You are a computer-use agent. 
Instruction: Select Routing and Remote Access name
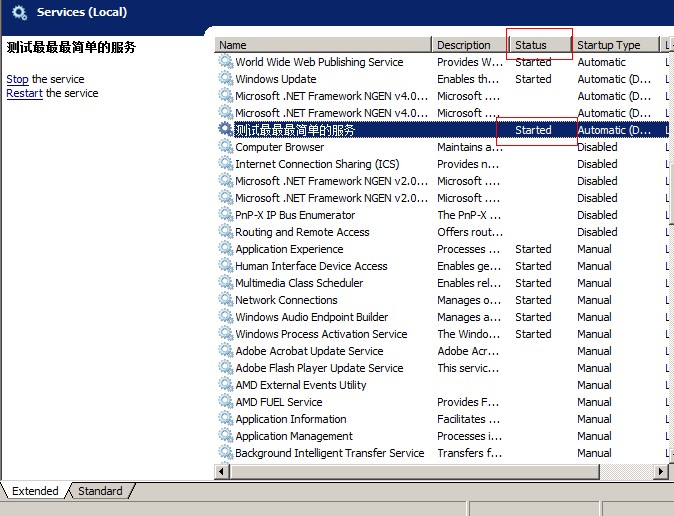302,232
